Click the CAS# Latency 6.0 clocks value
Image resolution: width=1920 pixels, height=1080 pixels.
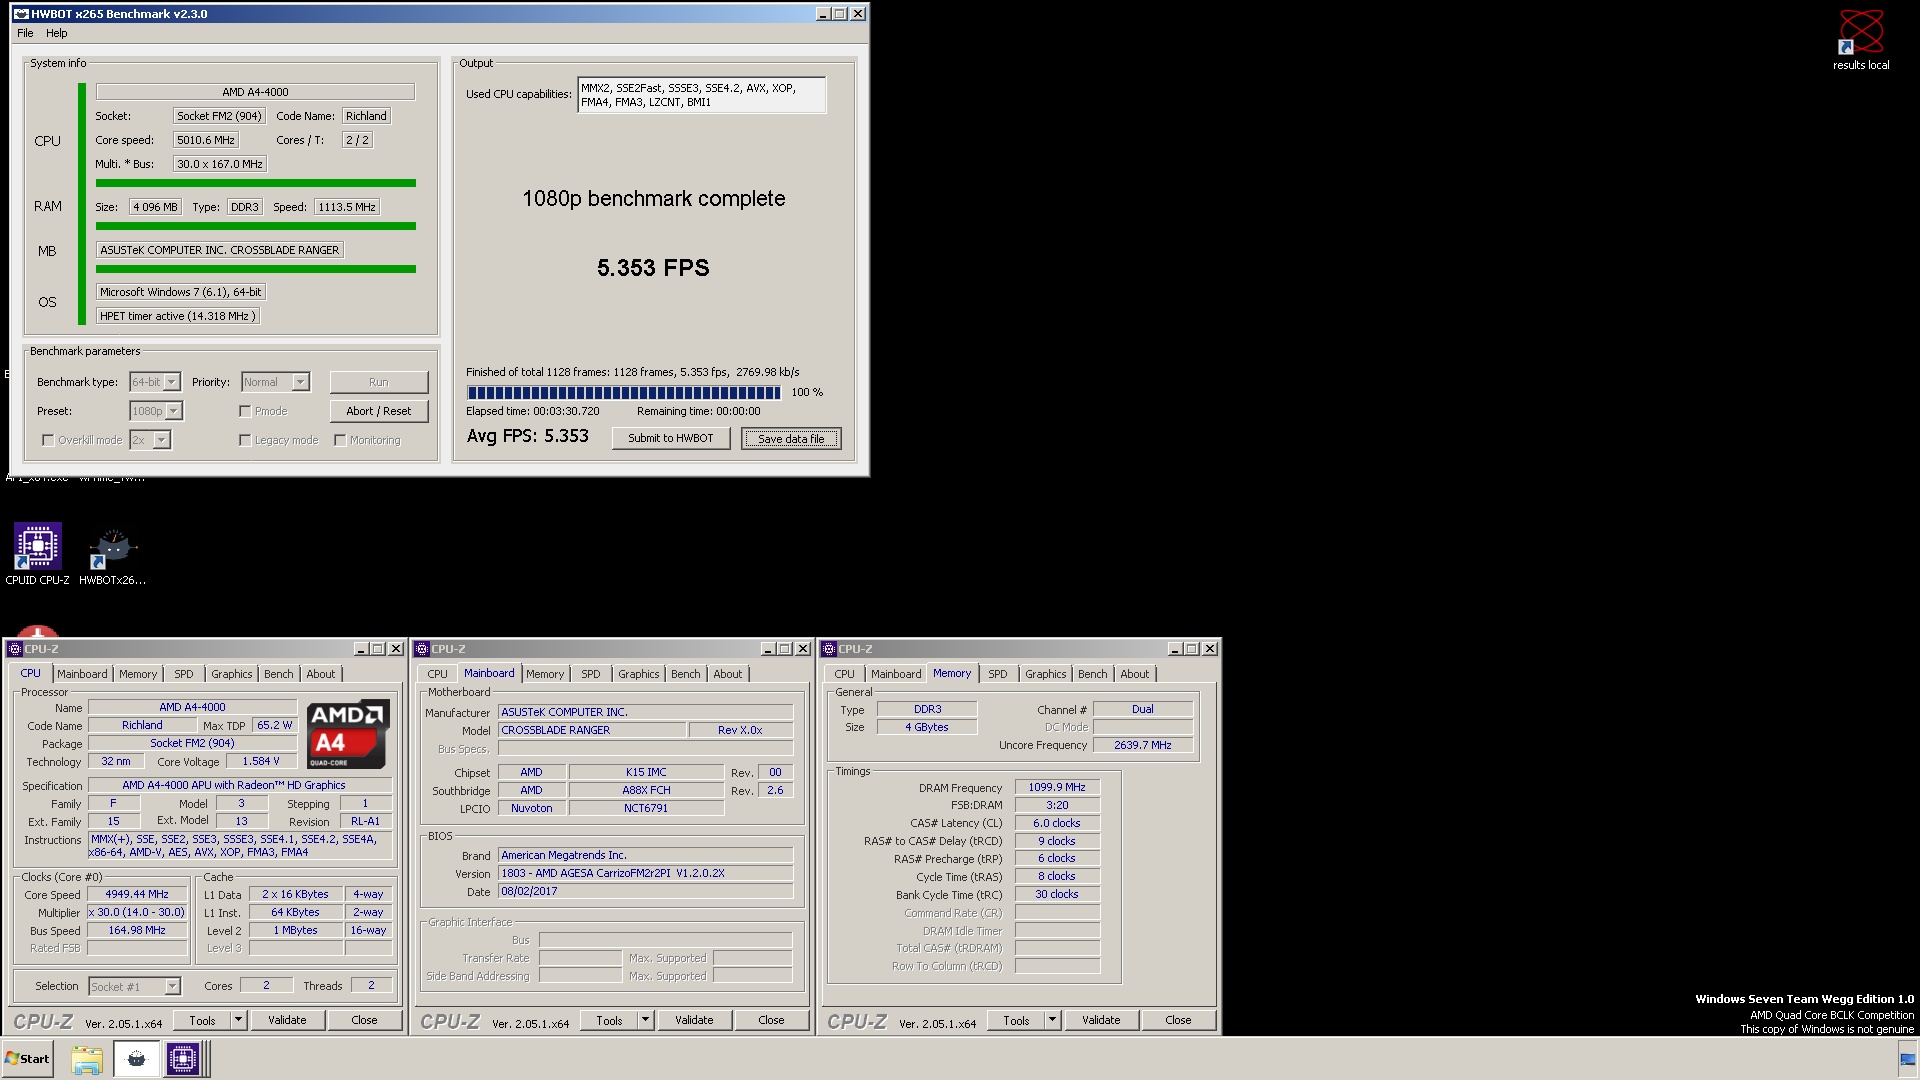pos(1057,823)
